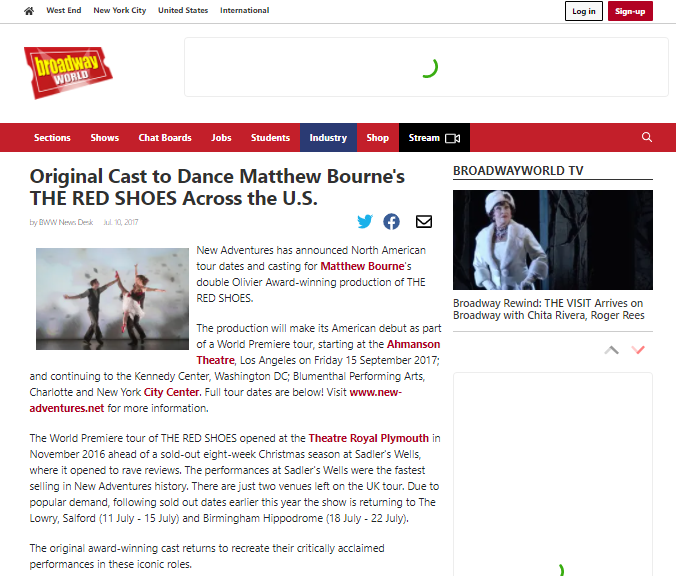
Task: Click the BWW News Desk byline
Action: click(66, 222)
